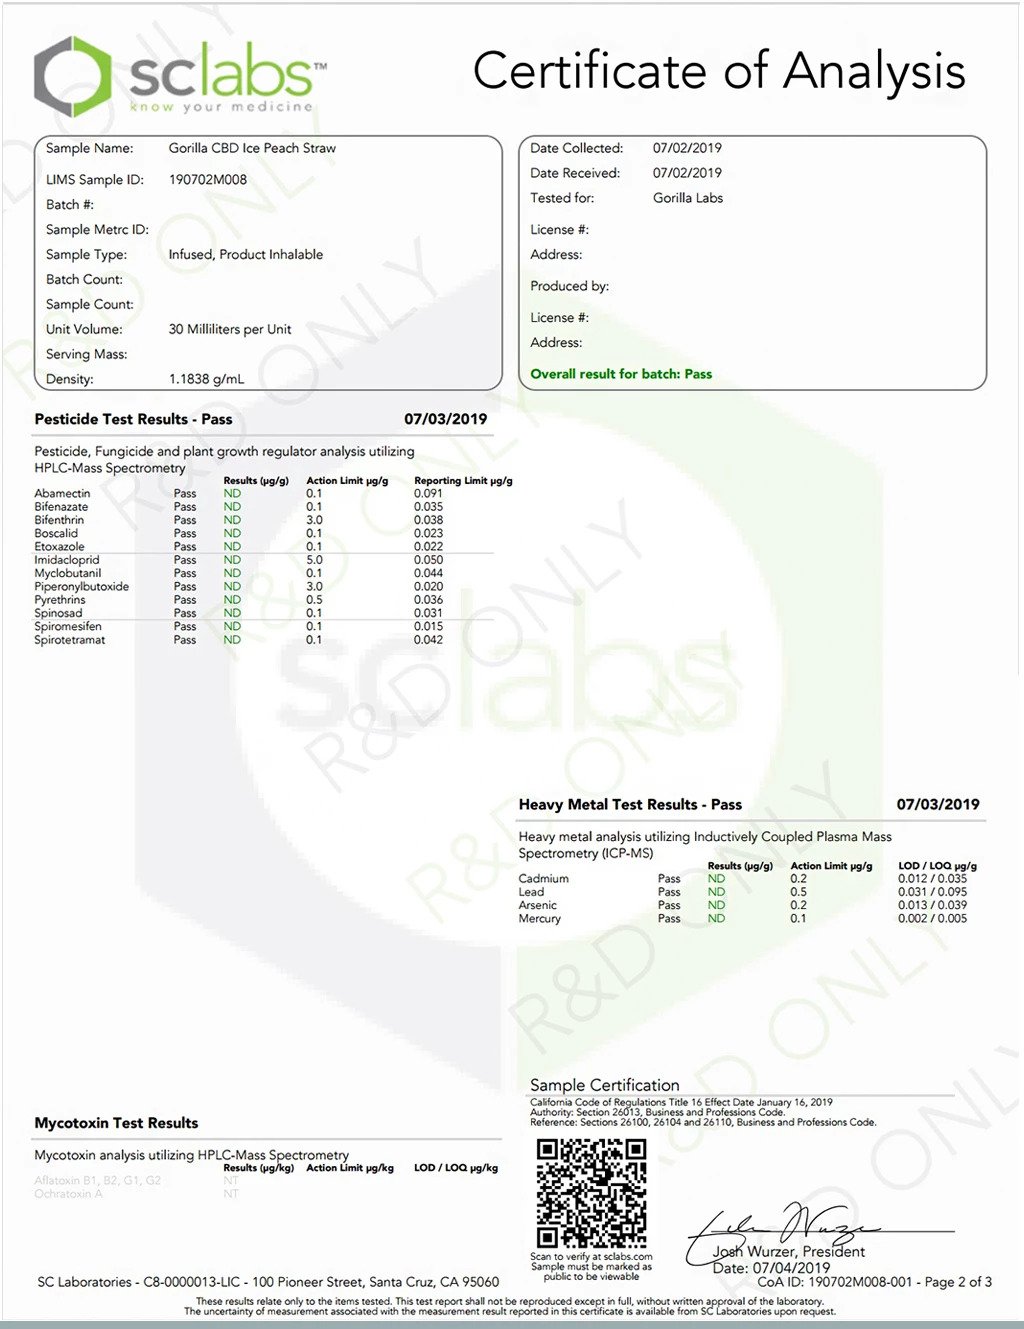Select the 'Certificate of Analysis' title

(718, 72)
